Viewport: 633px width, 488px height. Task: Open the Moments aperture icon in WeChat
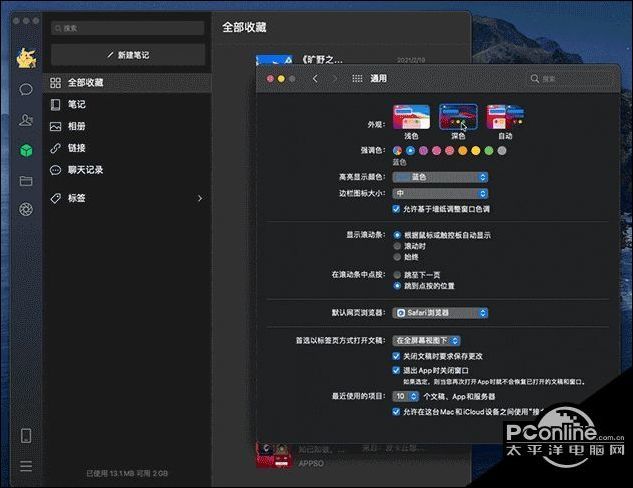point(26,209)
